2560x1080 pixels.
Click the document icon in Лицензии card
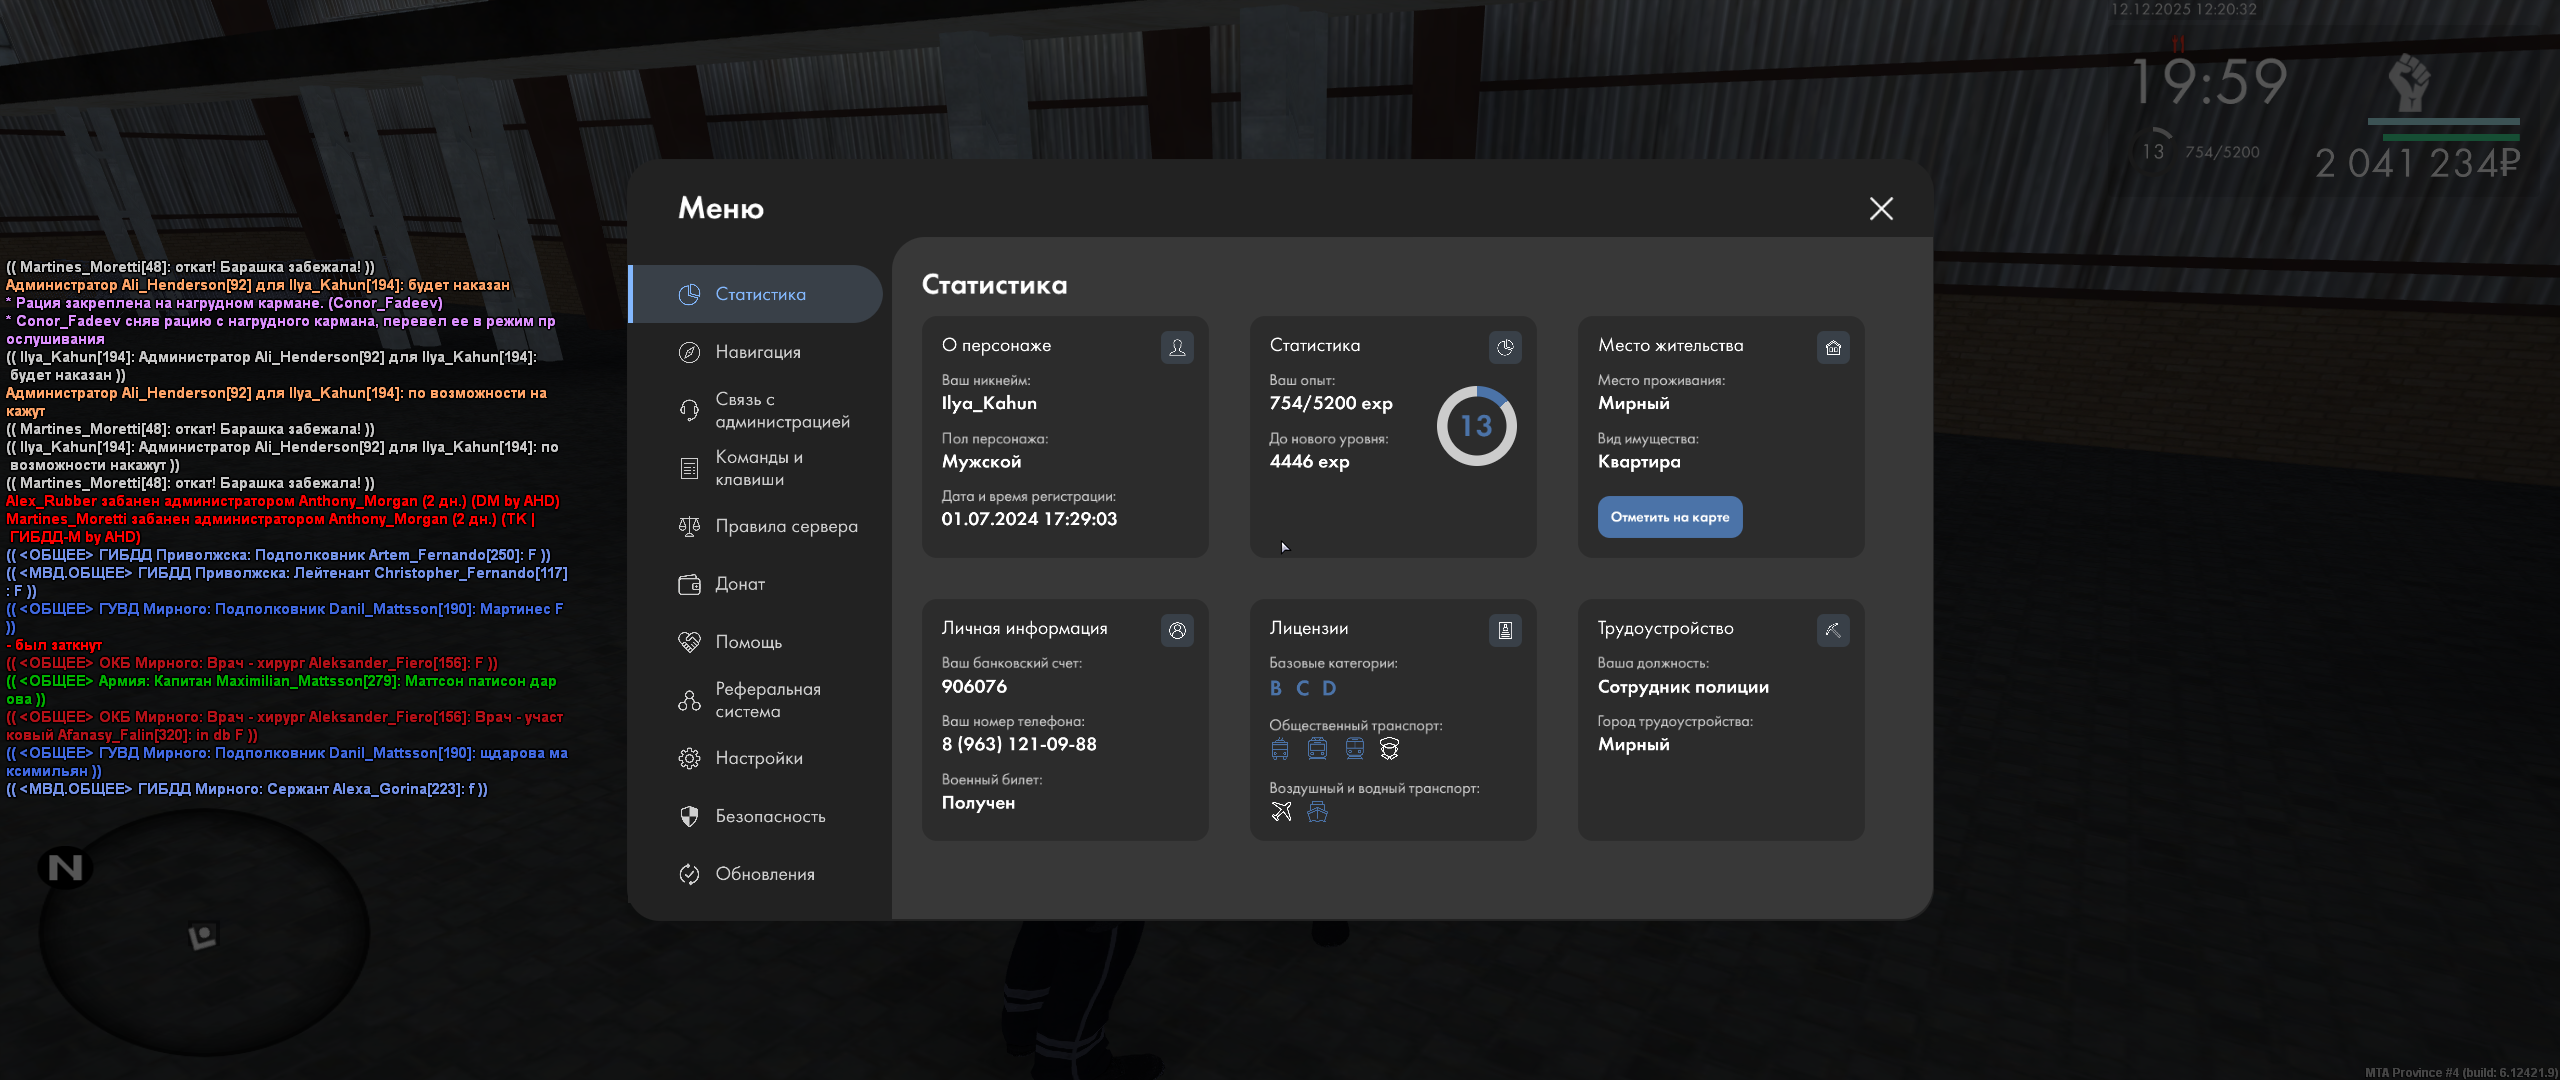(1505, 630)
